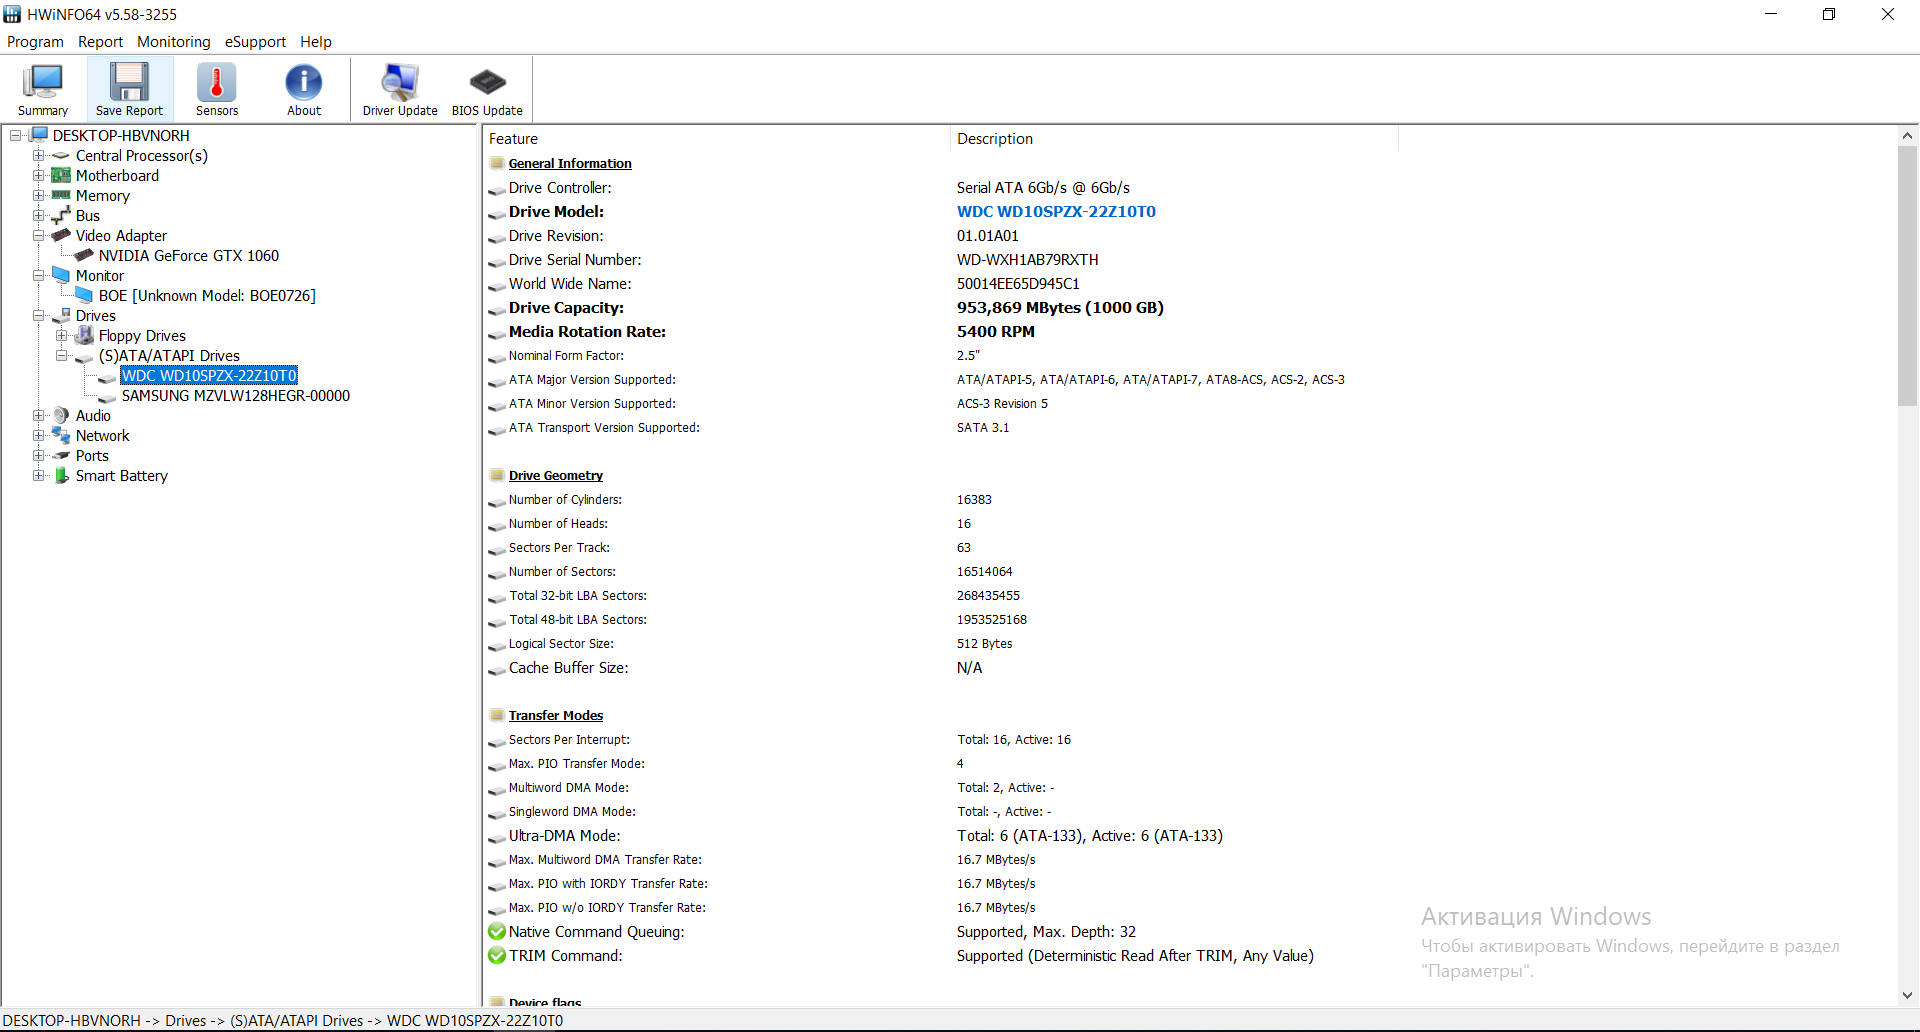Click the Drive Geometry section heading
The width and height of the screenshot is (1920, 1032).
(556, 476)
